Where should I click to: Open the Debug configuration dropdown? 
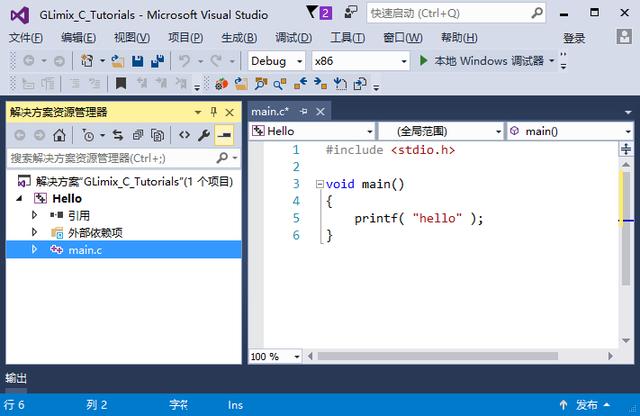coord(276,61)
